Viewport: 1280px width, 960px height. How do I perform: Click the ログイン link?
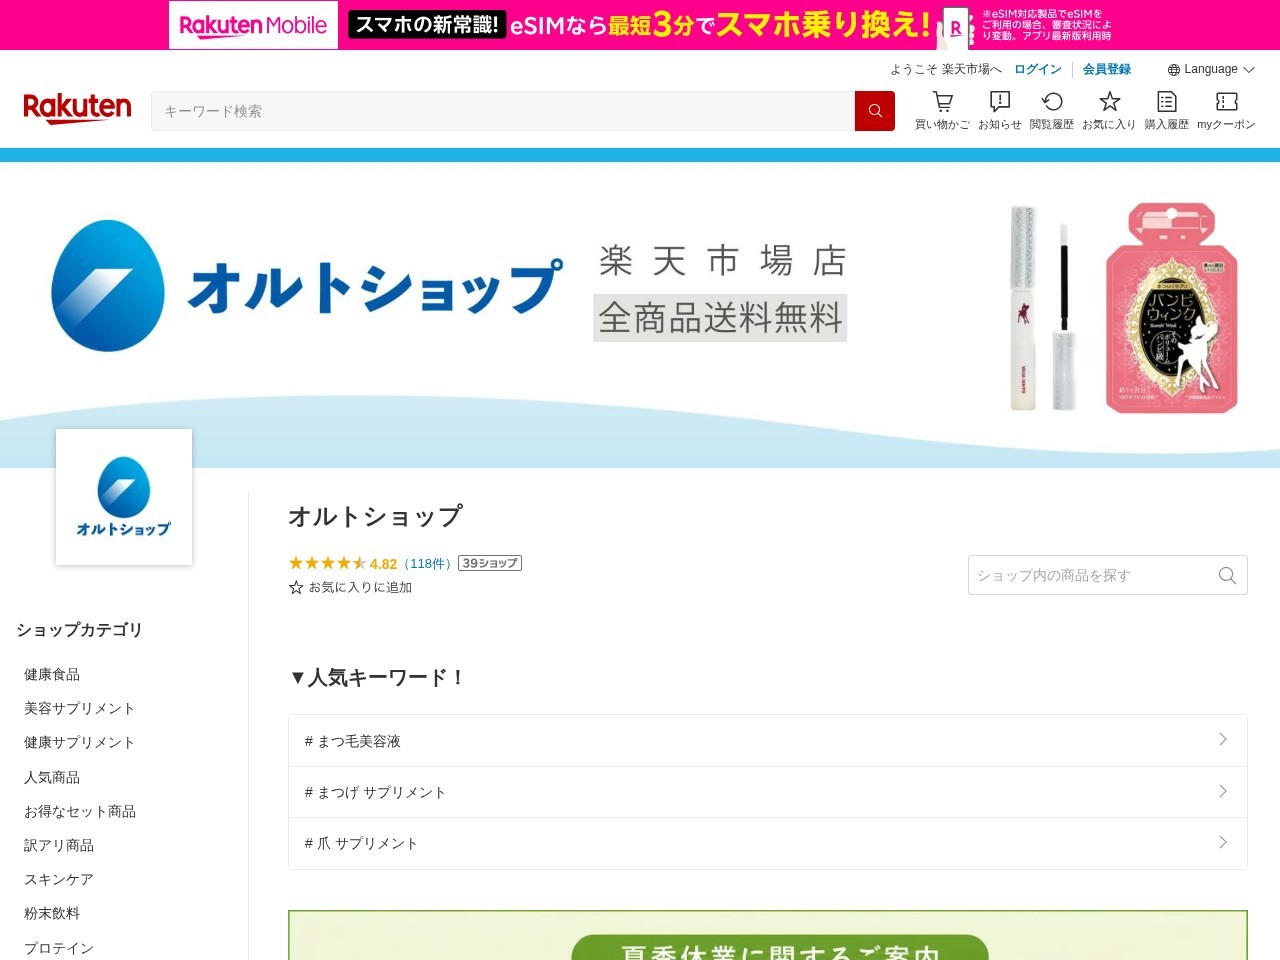pyautogui.click(x=1038, y=70)
